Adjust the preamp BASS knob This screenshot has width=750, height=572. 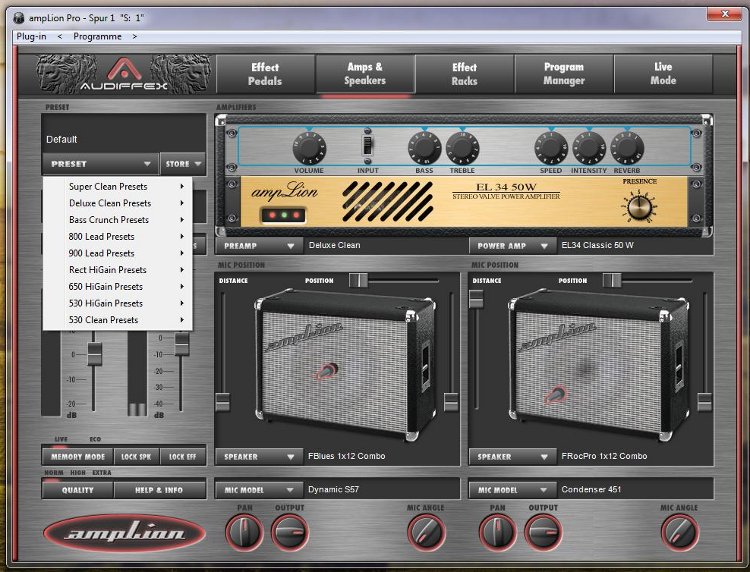tap(424, 148)
